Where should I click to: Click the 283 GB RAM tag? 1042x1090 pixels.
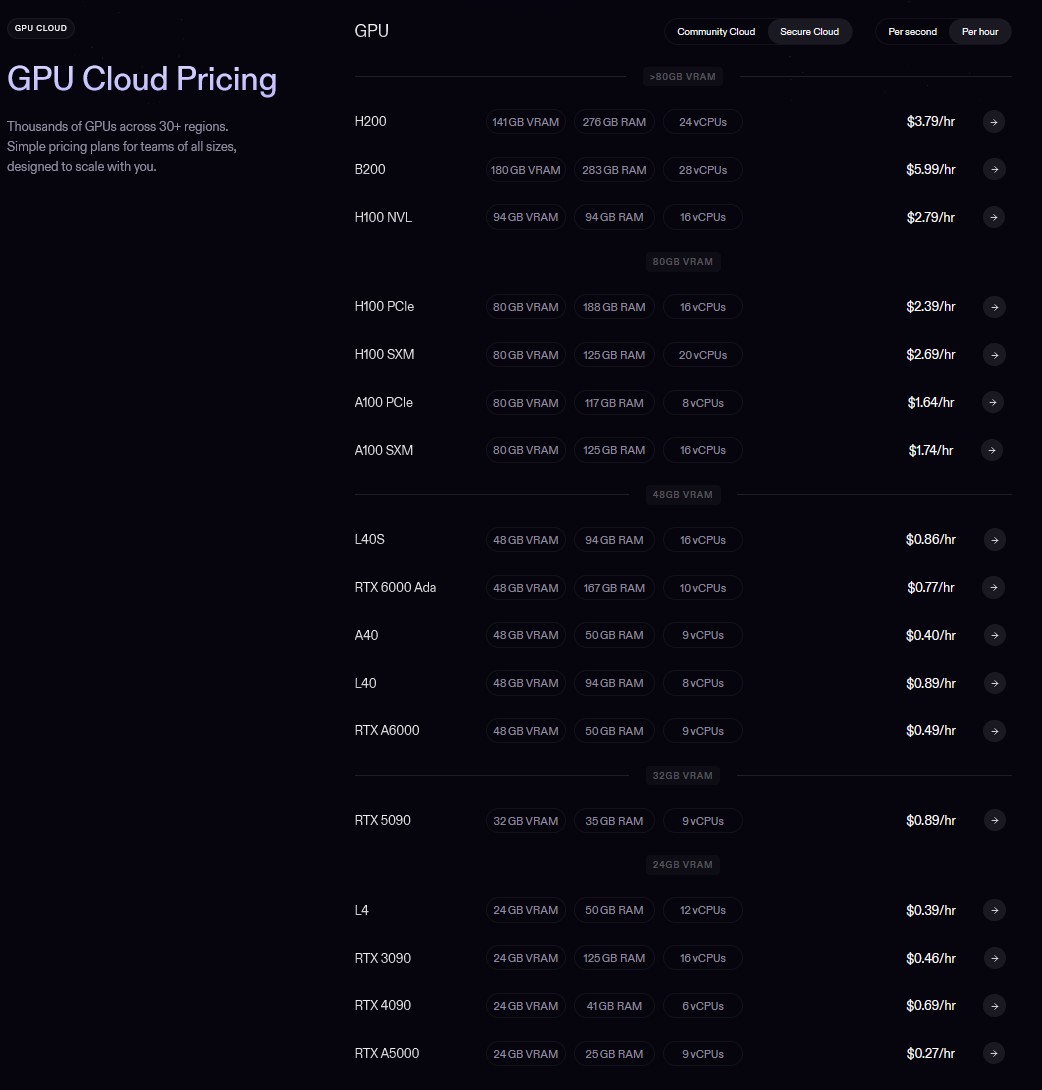click(614, 170)
